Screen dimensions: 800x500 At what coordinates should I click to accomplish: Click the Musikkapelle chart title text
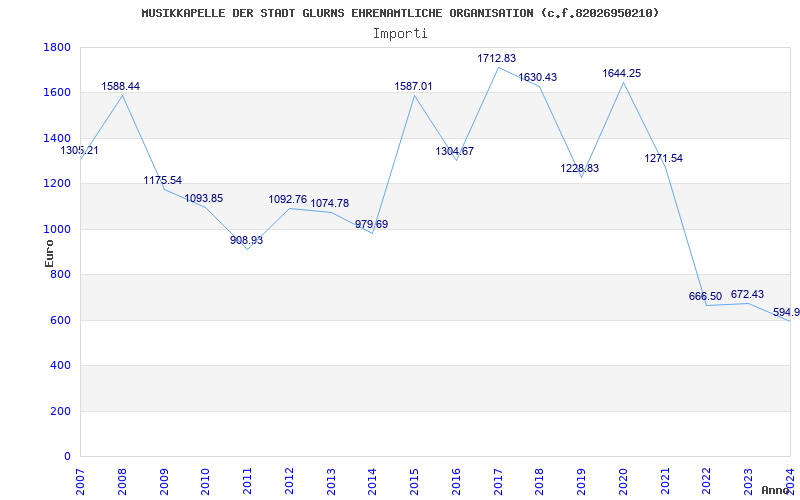click(x=400, y=13)
